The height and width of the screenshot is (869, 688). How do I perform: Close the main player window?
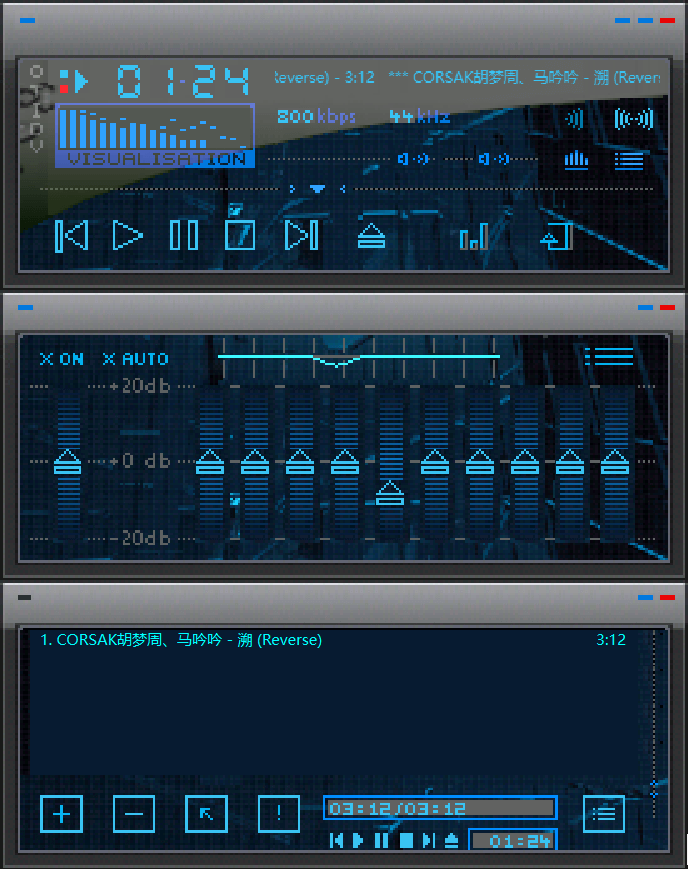667,21
